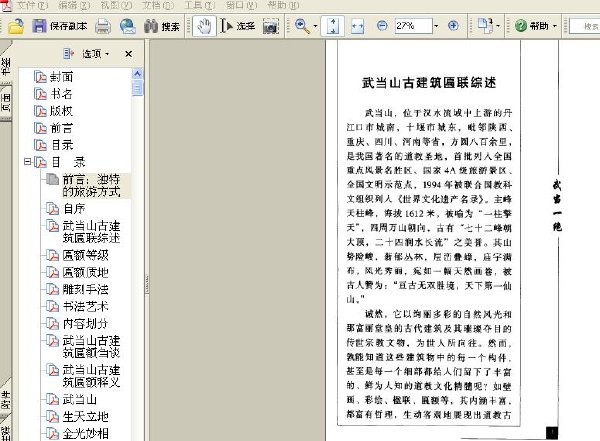Viewport: 600px width, 441px height.
Task: Open the 武当山古建筑匾联综述 bookmark
Action: [x=91, y=232]
